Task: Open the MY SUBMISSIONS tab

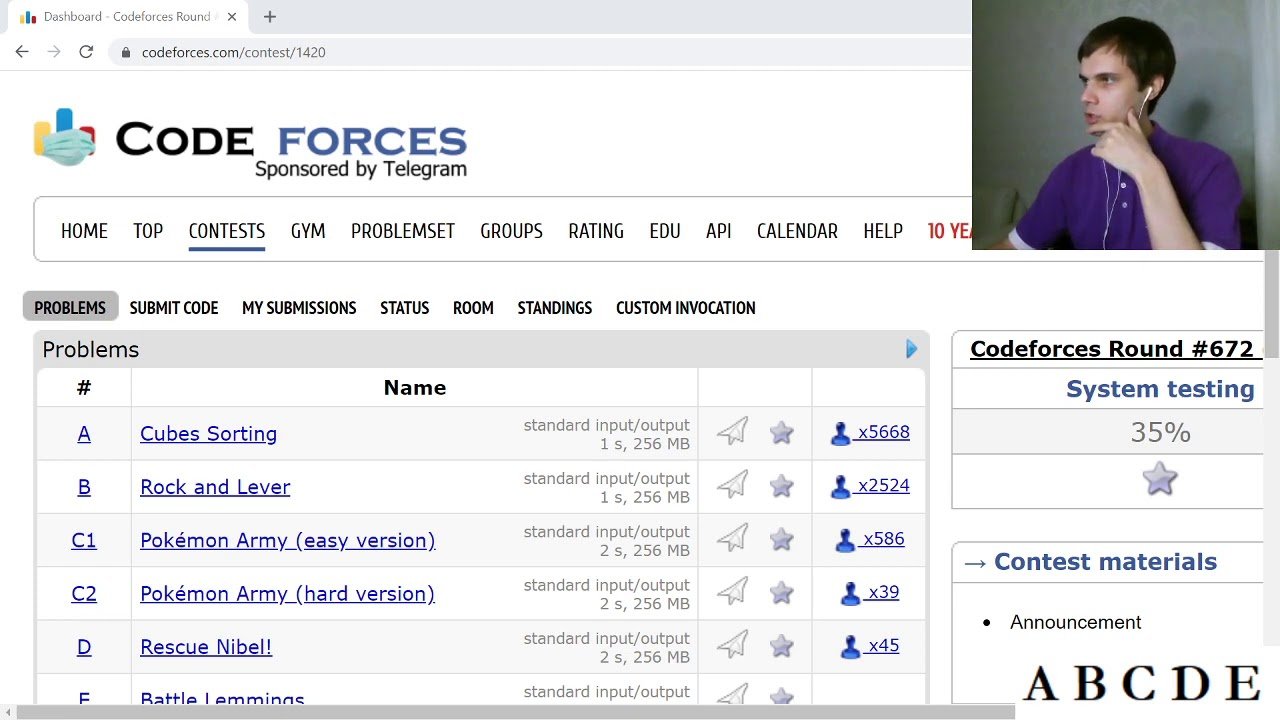Action: pyautogui.click(x=299, y=308)
